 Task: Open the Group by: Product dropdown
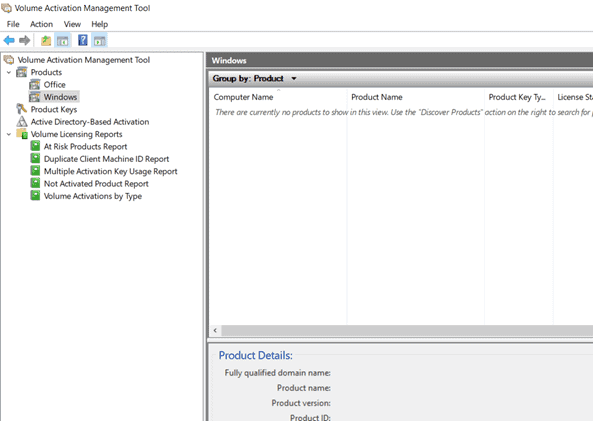click(255, 78)
